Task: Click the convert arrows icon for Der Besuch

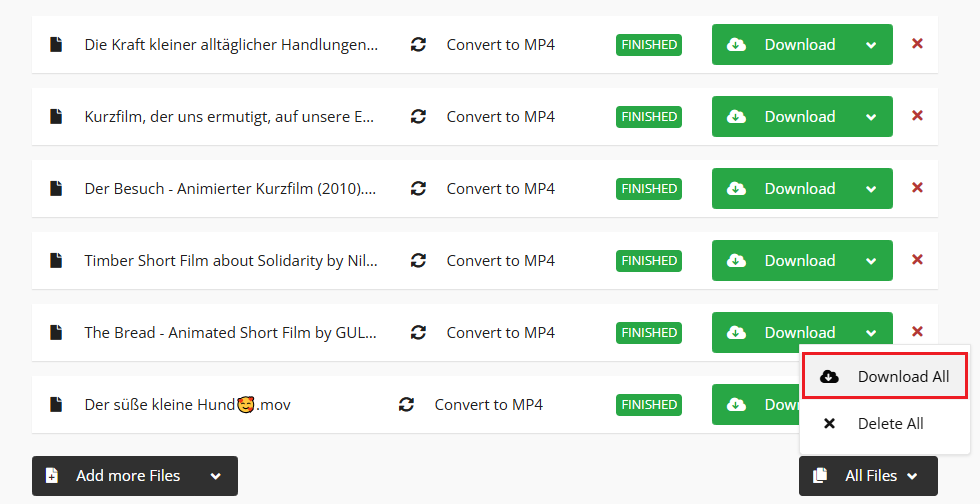Action: pos(419,189)
